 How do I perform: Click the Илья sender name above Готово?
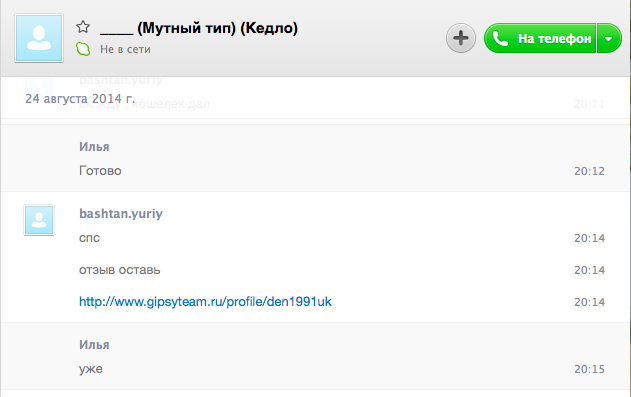point(94,147)
